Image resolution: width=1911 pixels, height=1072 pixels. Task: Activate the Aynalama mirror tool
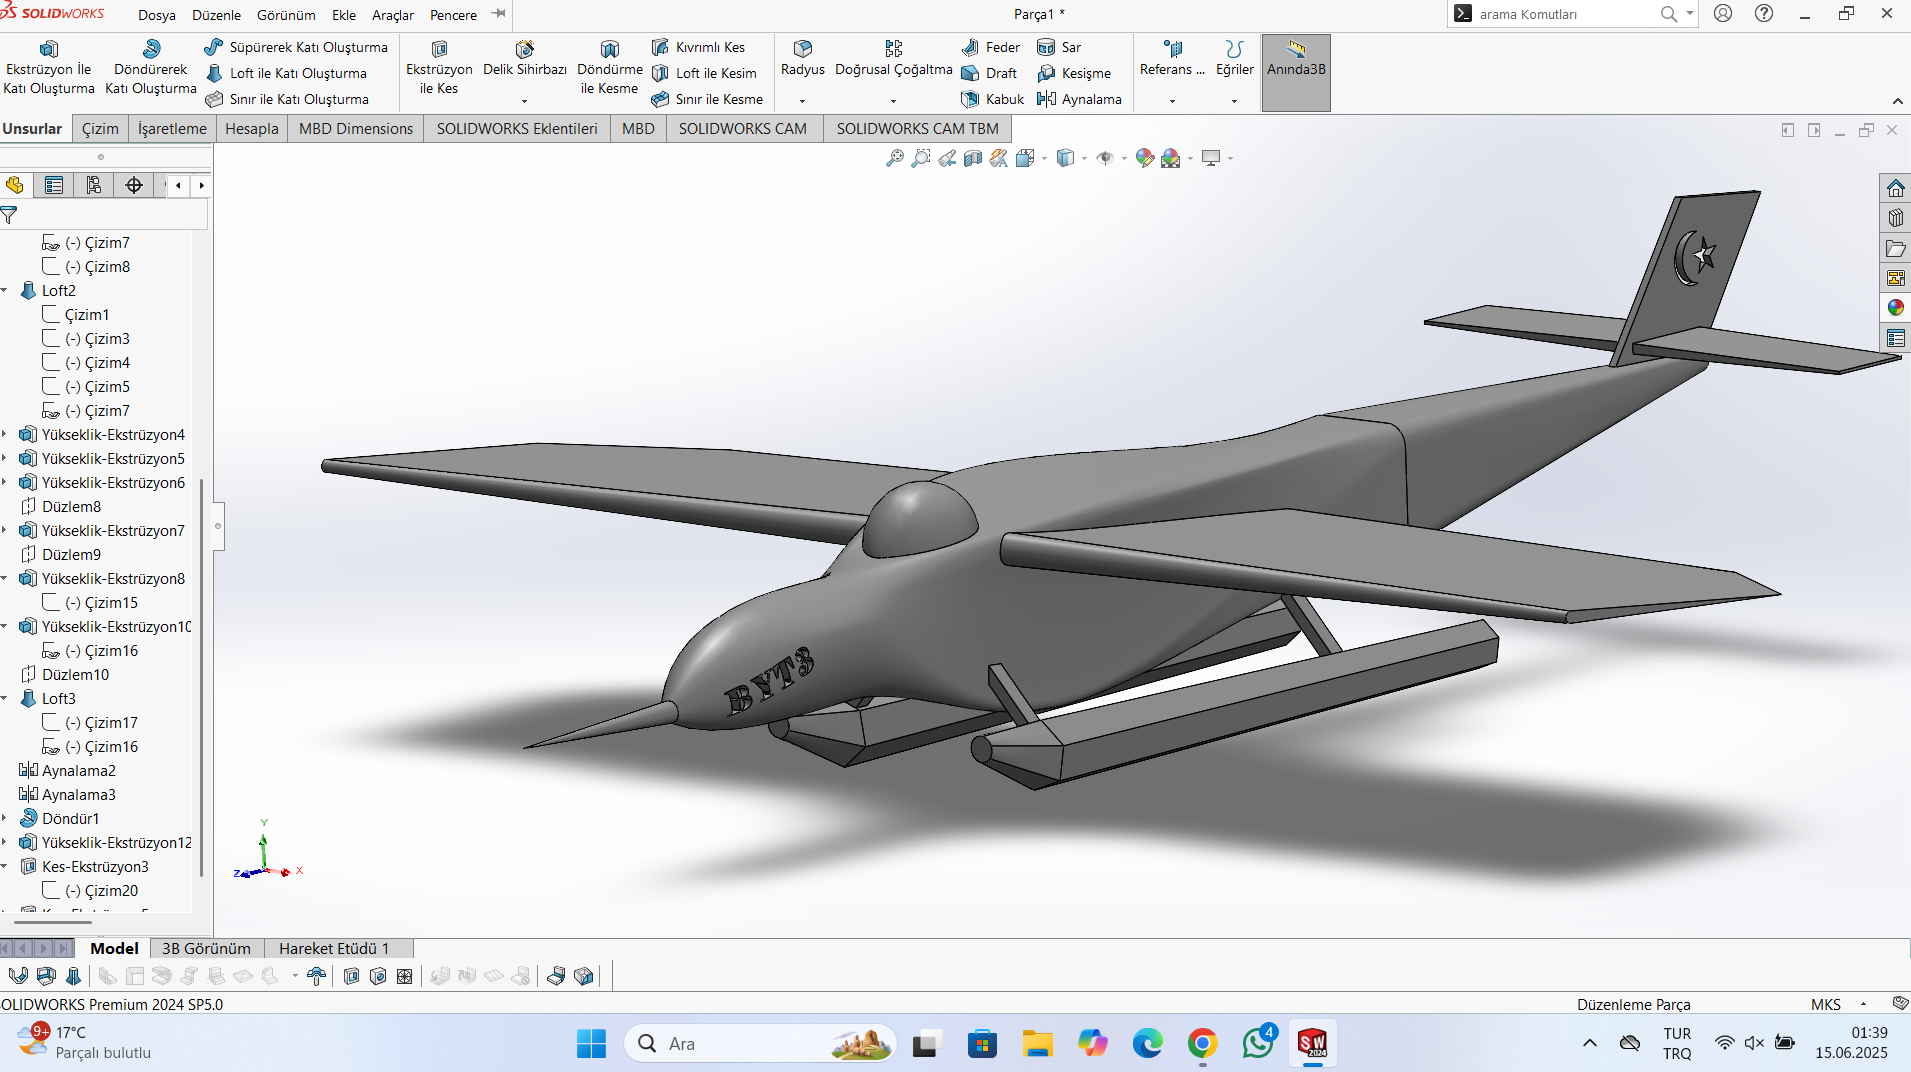1079,99
